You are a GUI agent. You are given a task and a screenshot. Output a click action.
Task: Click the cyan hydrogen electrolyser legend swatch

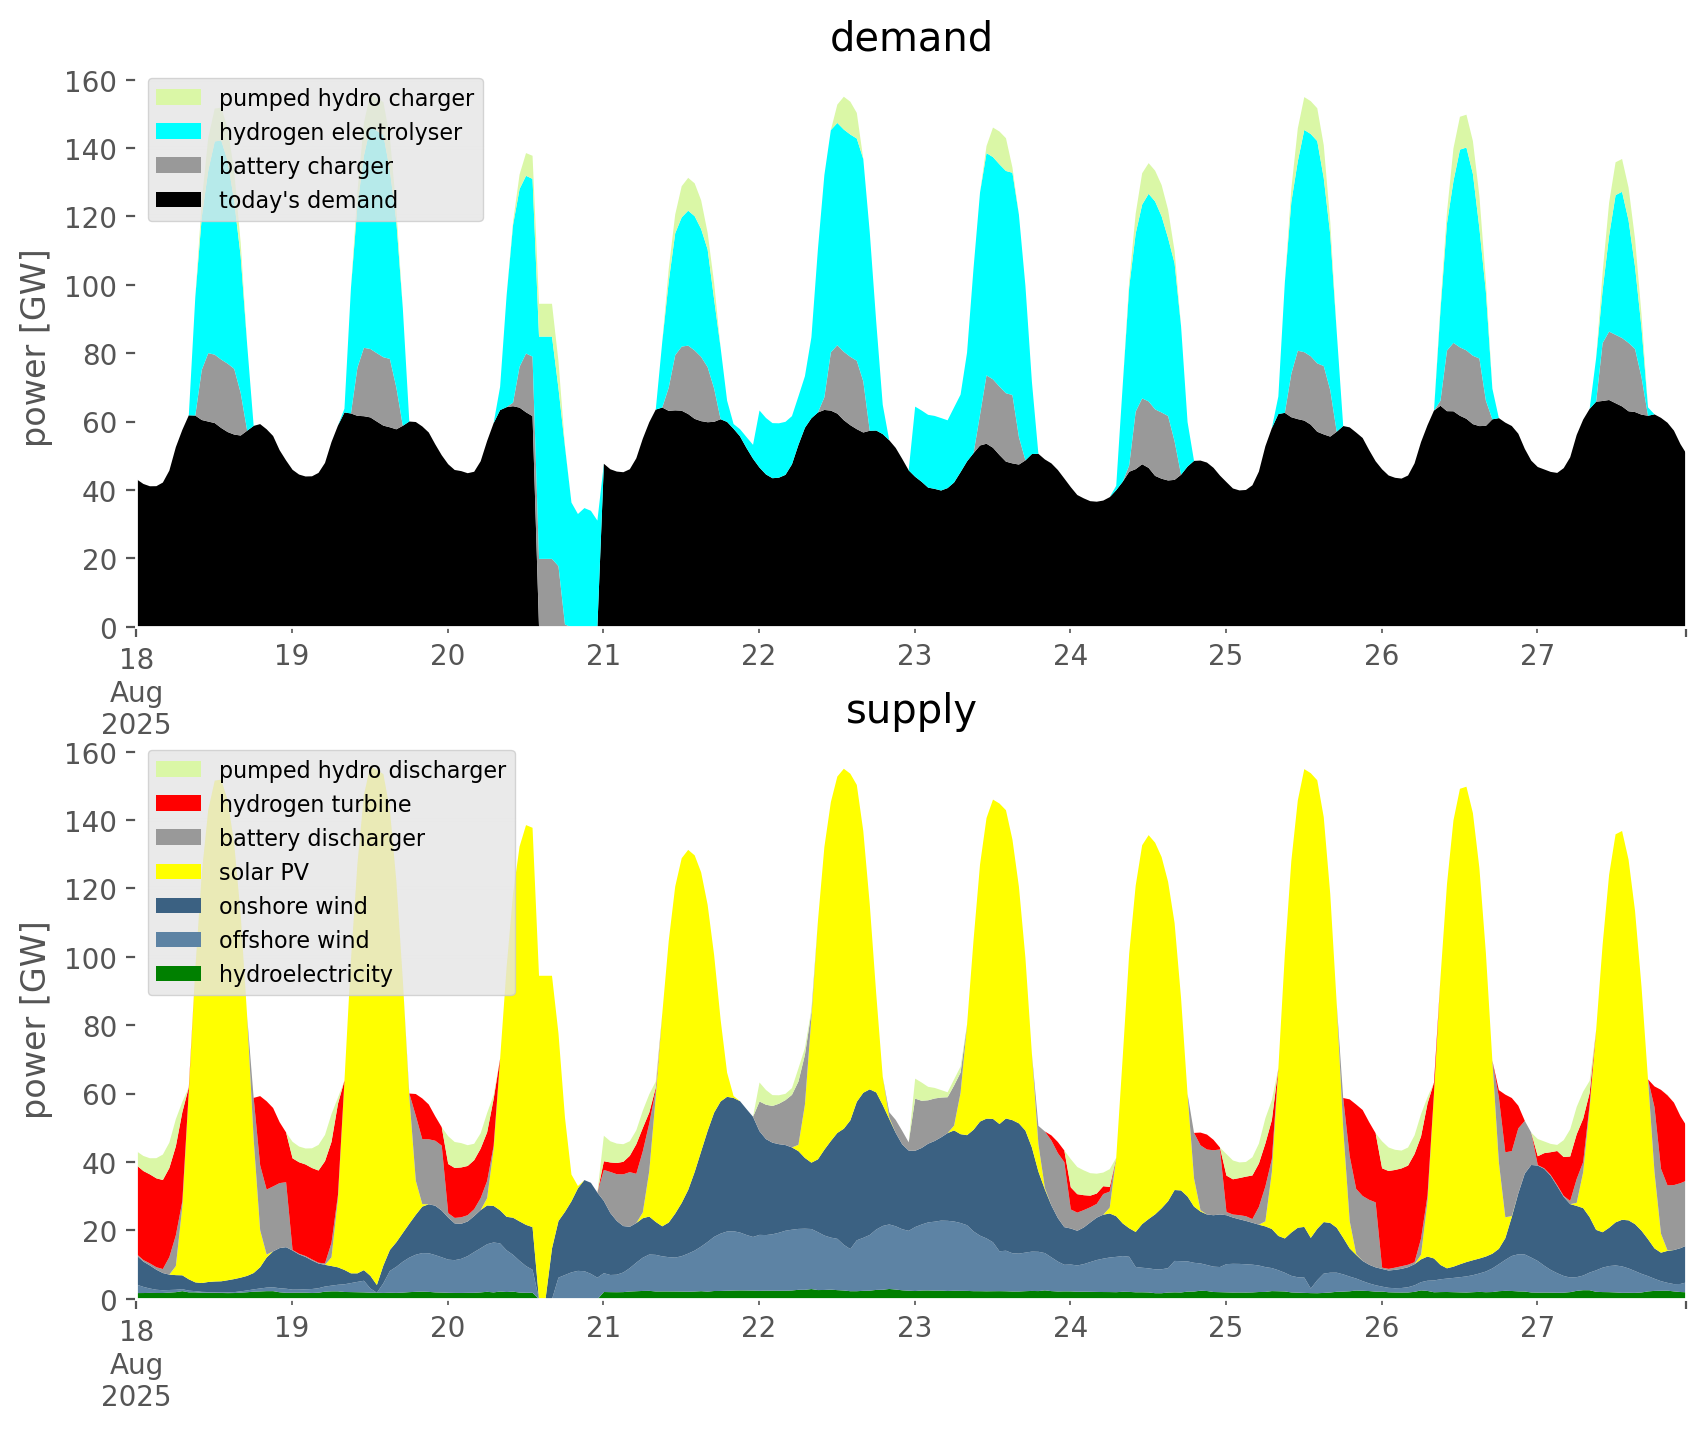[x=179, y=132]
